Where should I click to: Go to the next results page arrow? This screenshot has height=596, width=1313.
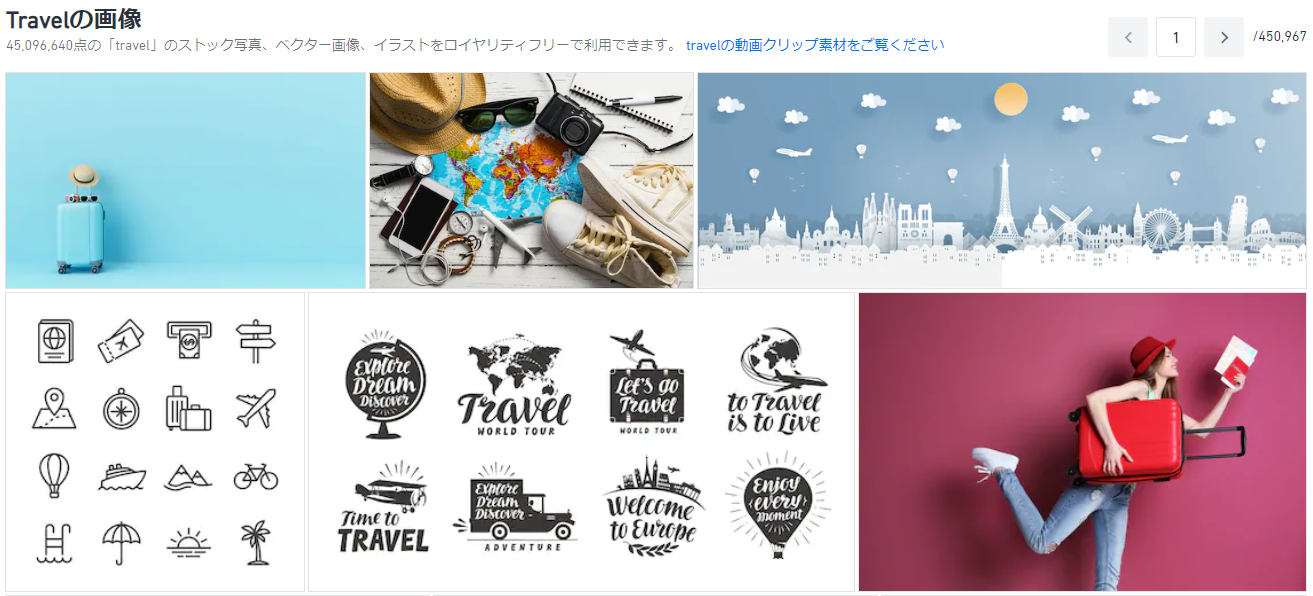pos(1223,37)
